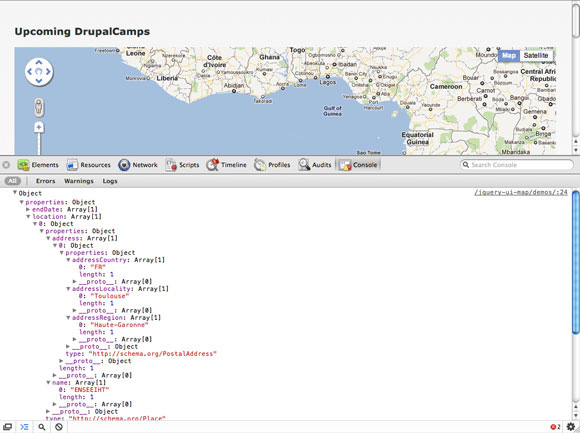Open the Scripts panel icon

(x=171, y=165)
